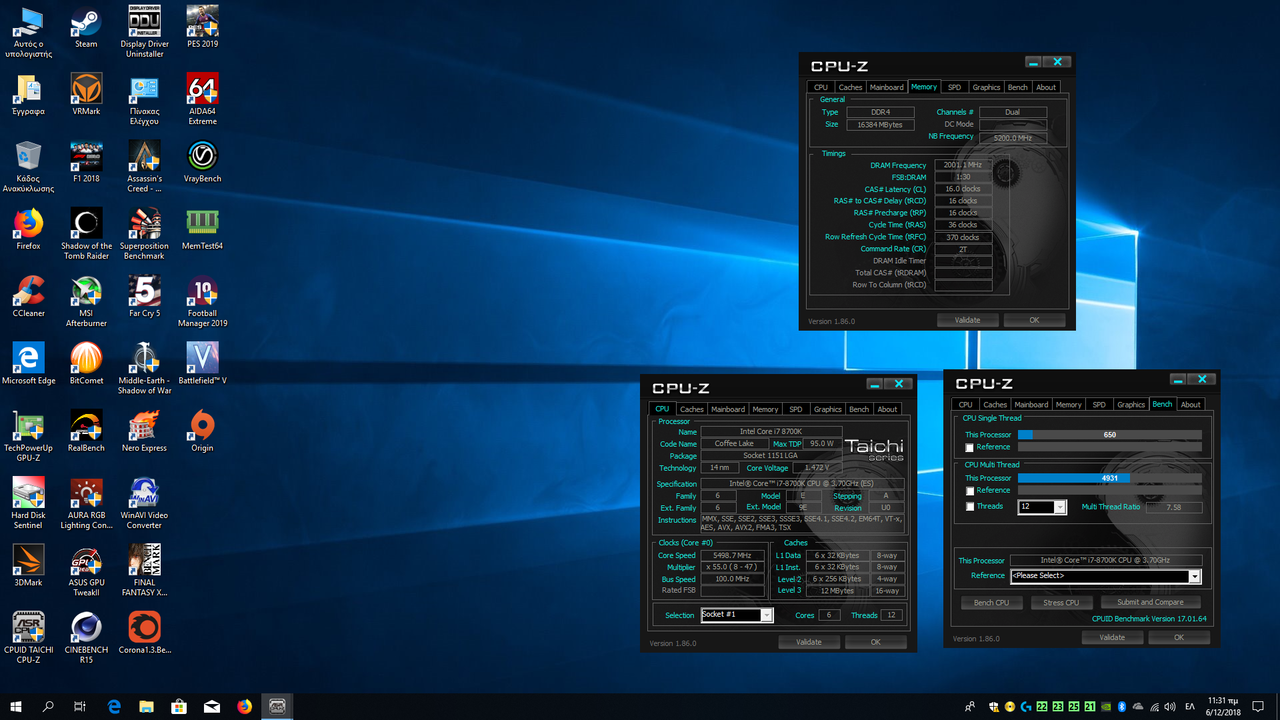
Task: Open AURA RGB Lighting Control icon
Action: 86,501
